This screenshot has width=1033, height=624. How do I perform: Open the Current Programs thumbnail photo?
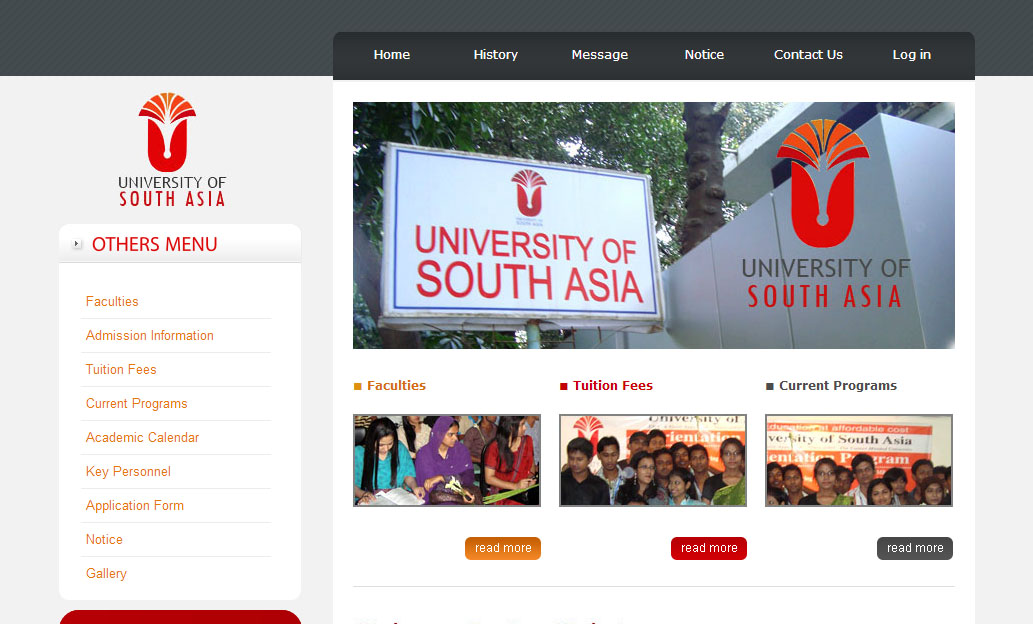(x=858, y=461)
